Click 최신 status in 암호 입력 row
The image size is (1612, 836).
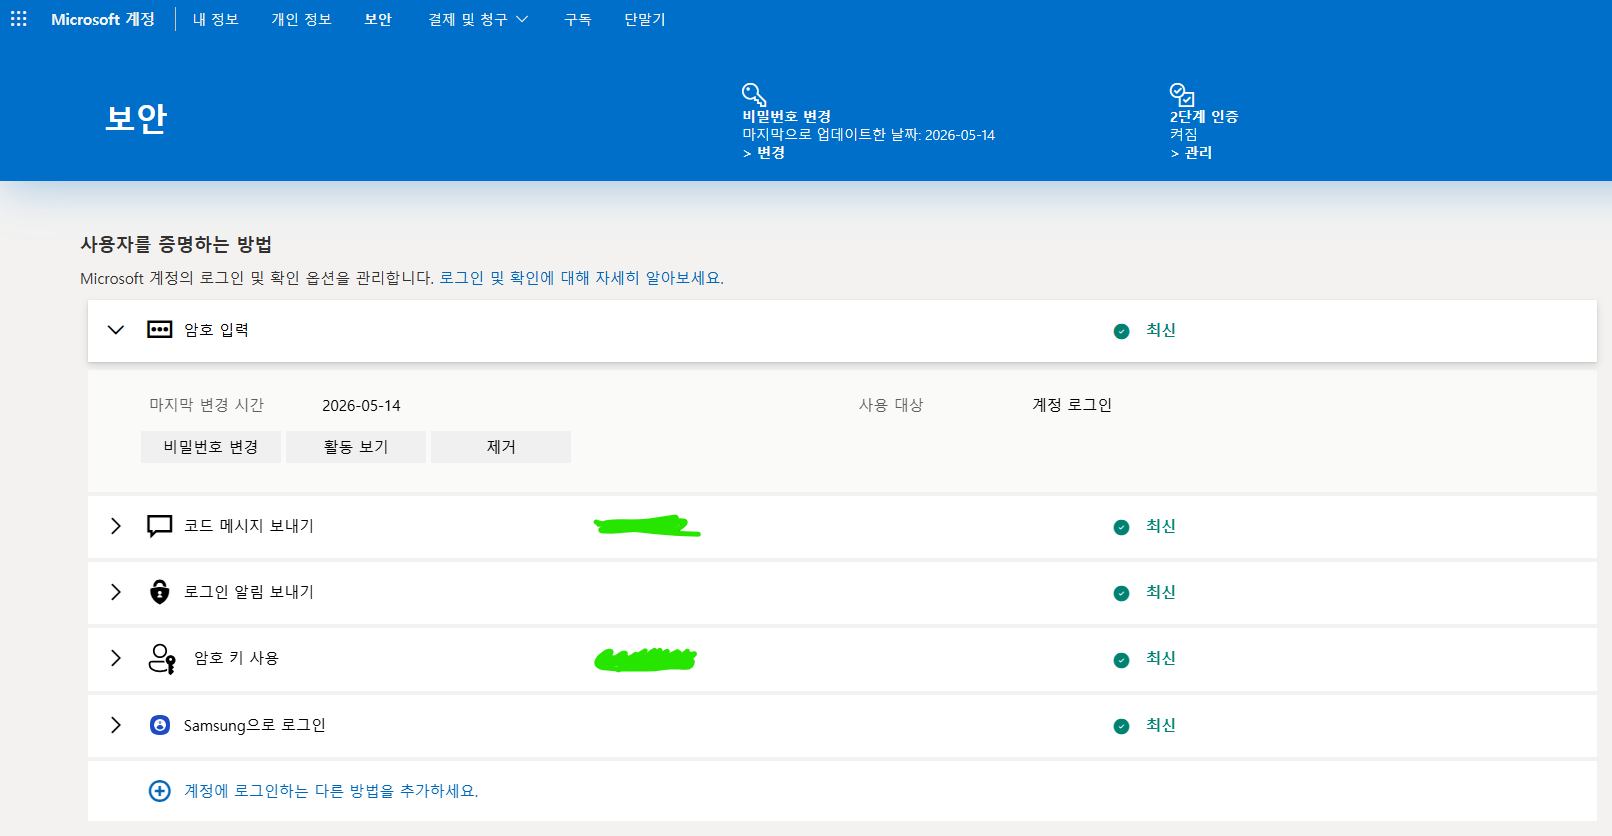click(1161, 330)
